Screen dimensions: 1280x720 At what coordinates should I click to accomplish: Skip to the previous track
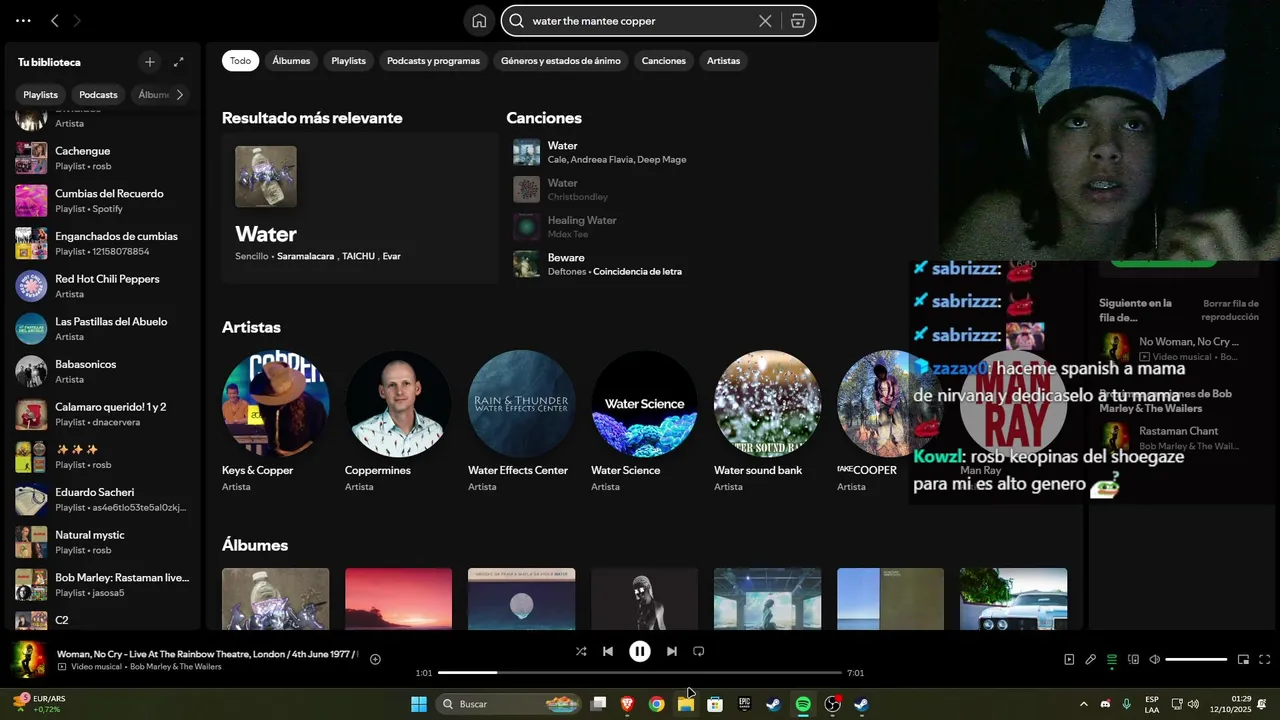click(x=607, y=651)
